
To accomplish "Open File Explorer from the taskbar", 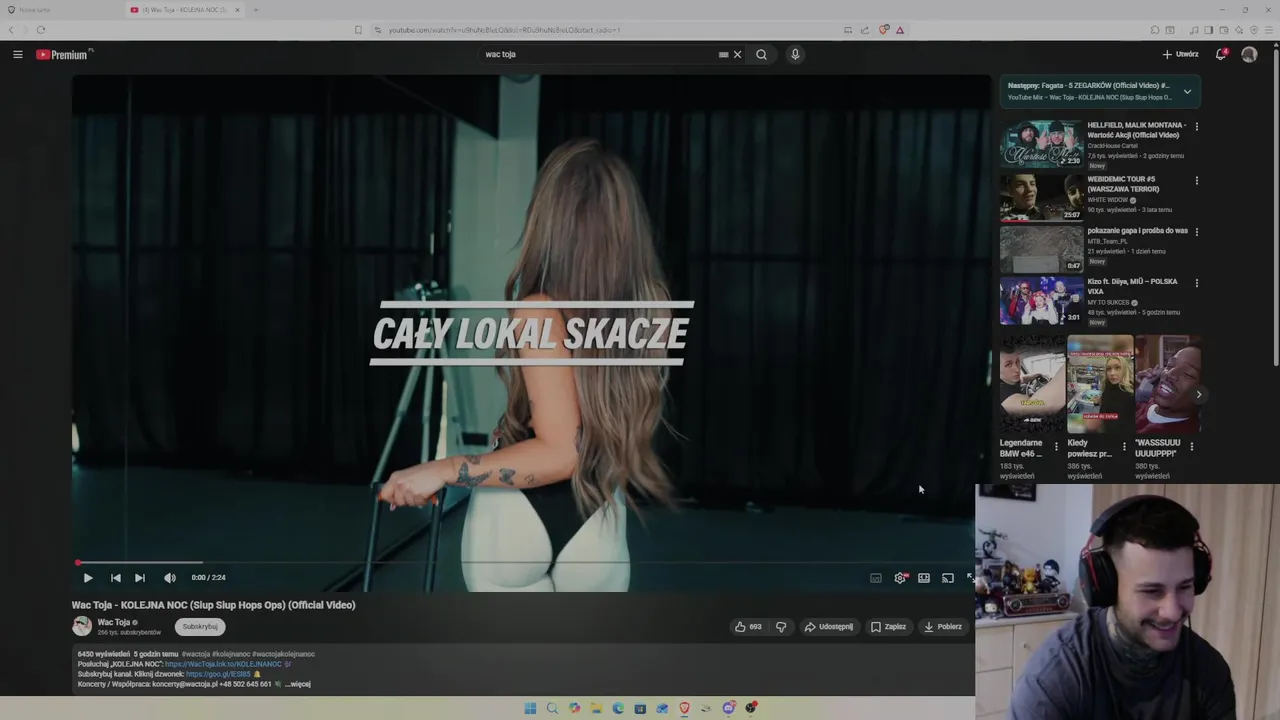I will coord(596,708).
